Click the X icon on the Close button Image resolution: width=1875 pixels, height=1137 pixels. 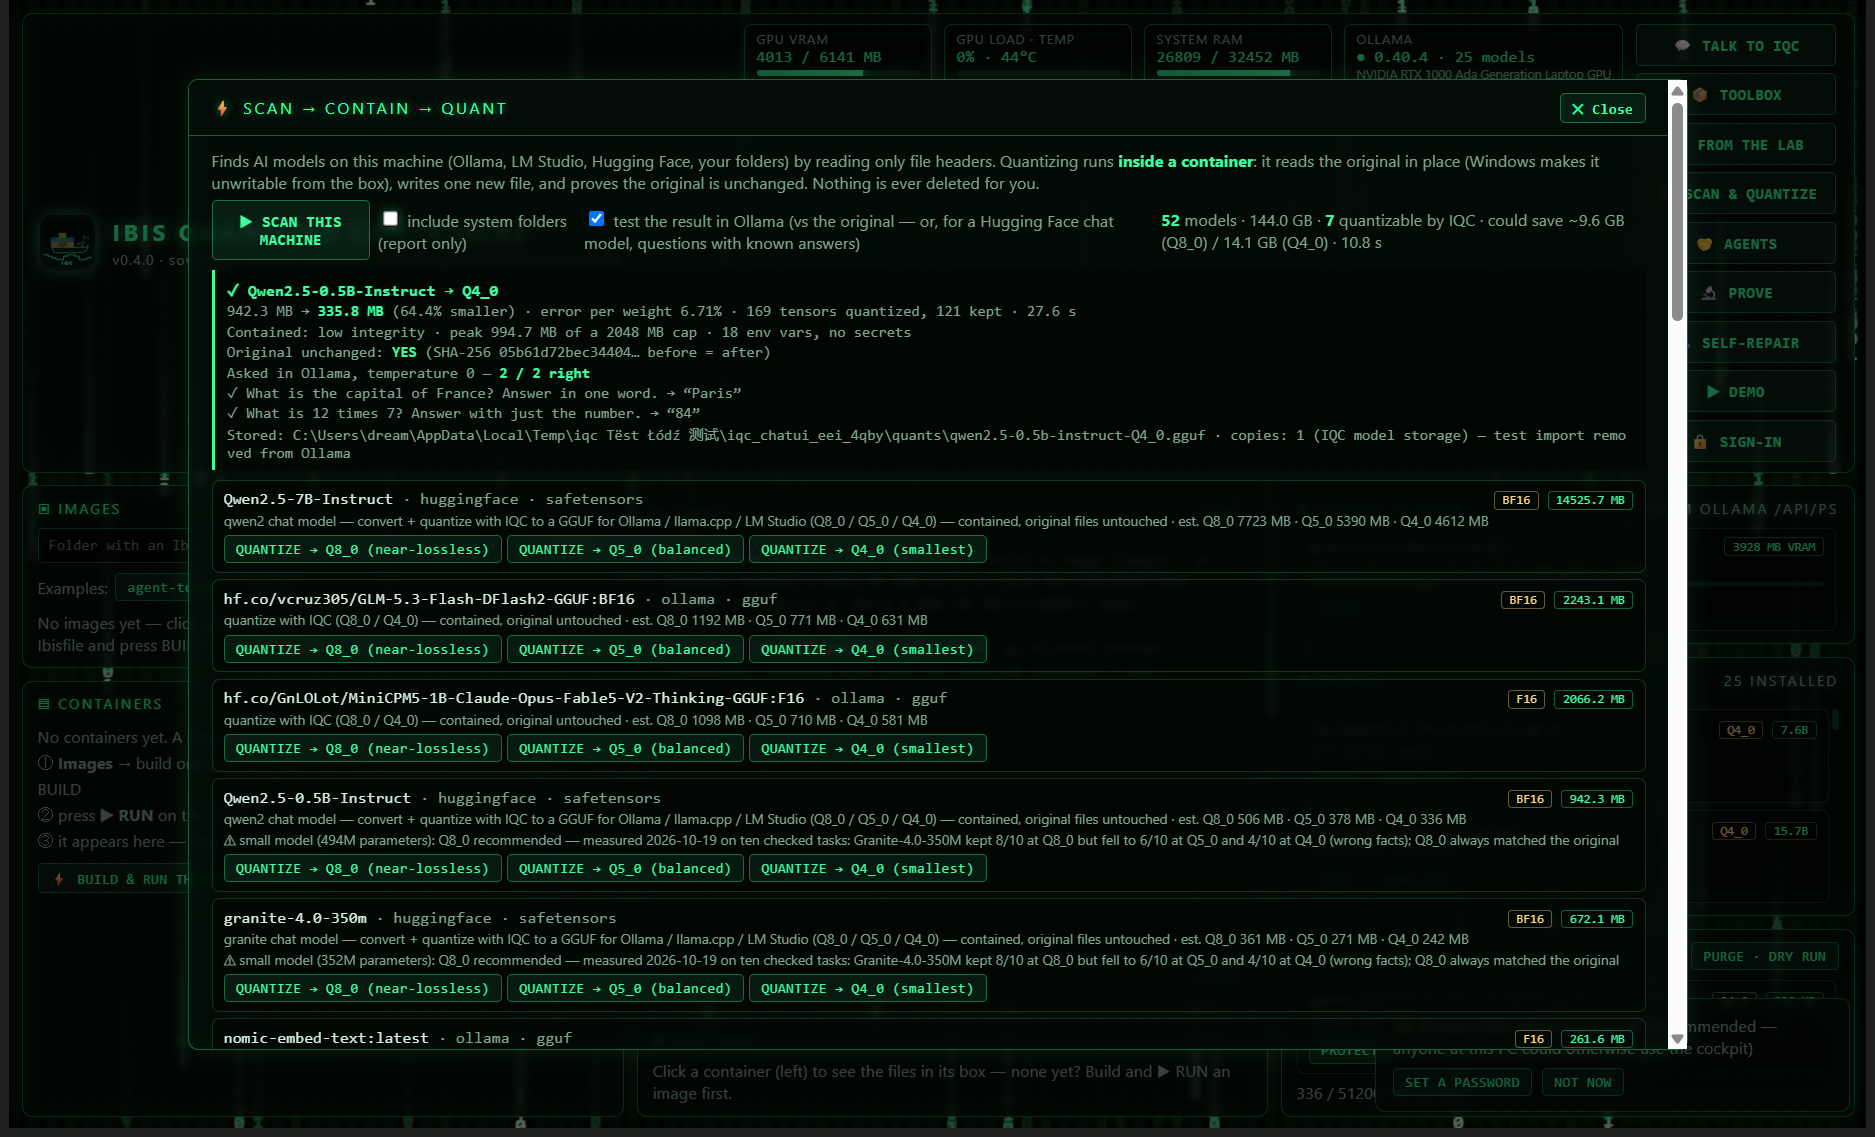click(x=1578, y=109)
